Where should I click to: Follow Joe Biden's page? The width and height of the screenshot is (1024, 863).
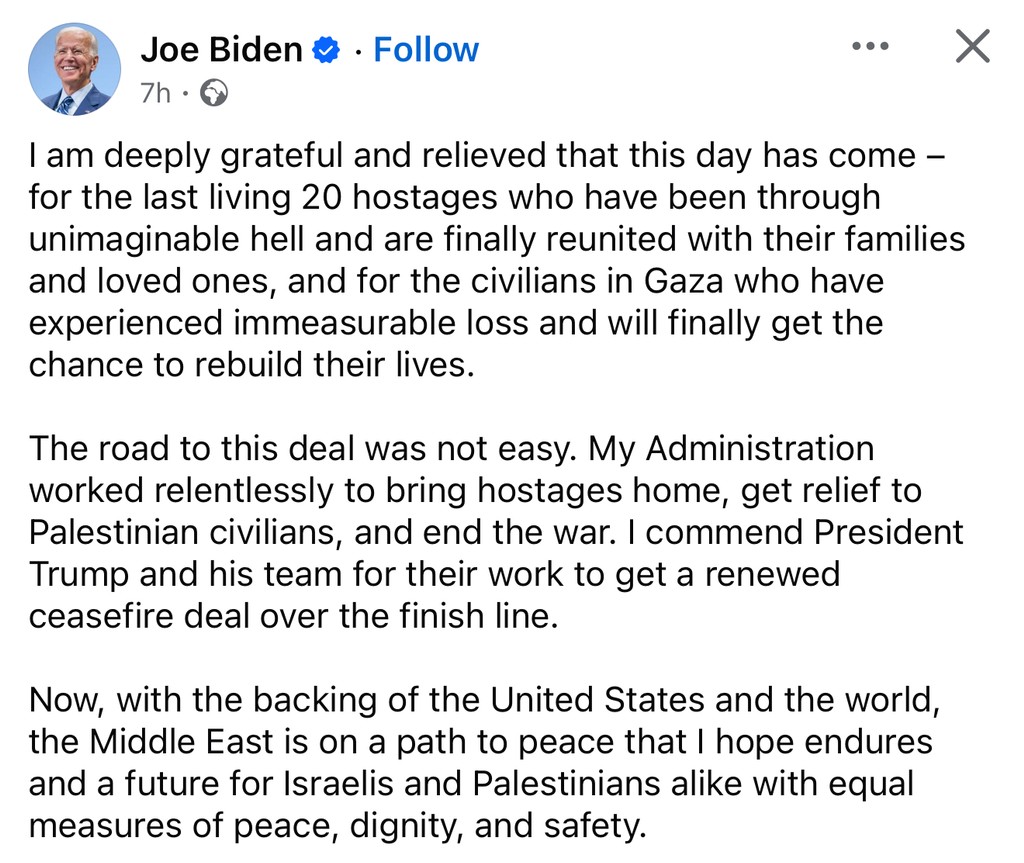coord(426,49)
